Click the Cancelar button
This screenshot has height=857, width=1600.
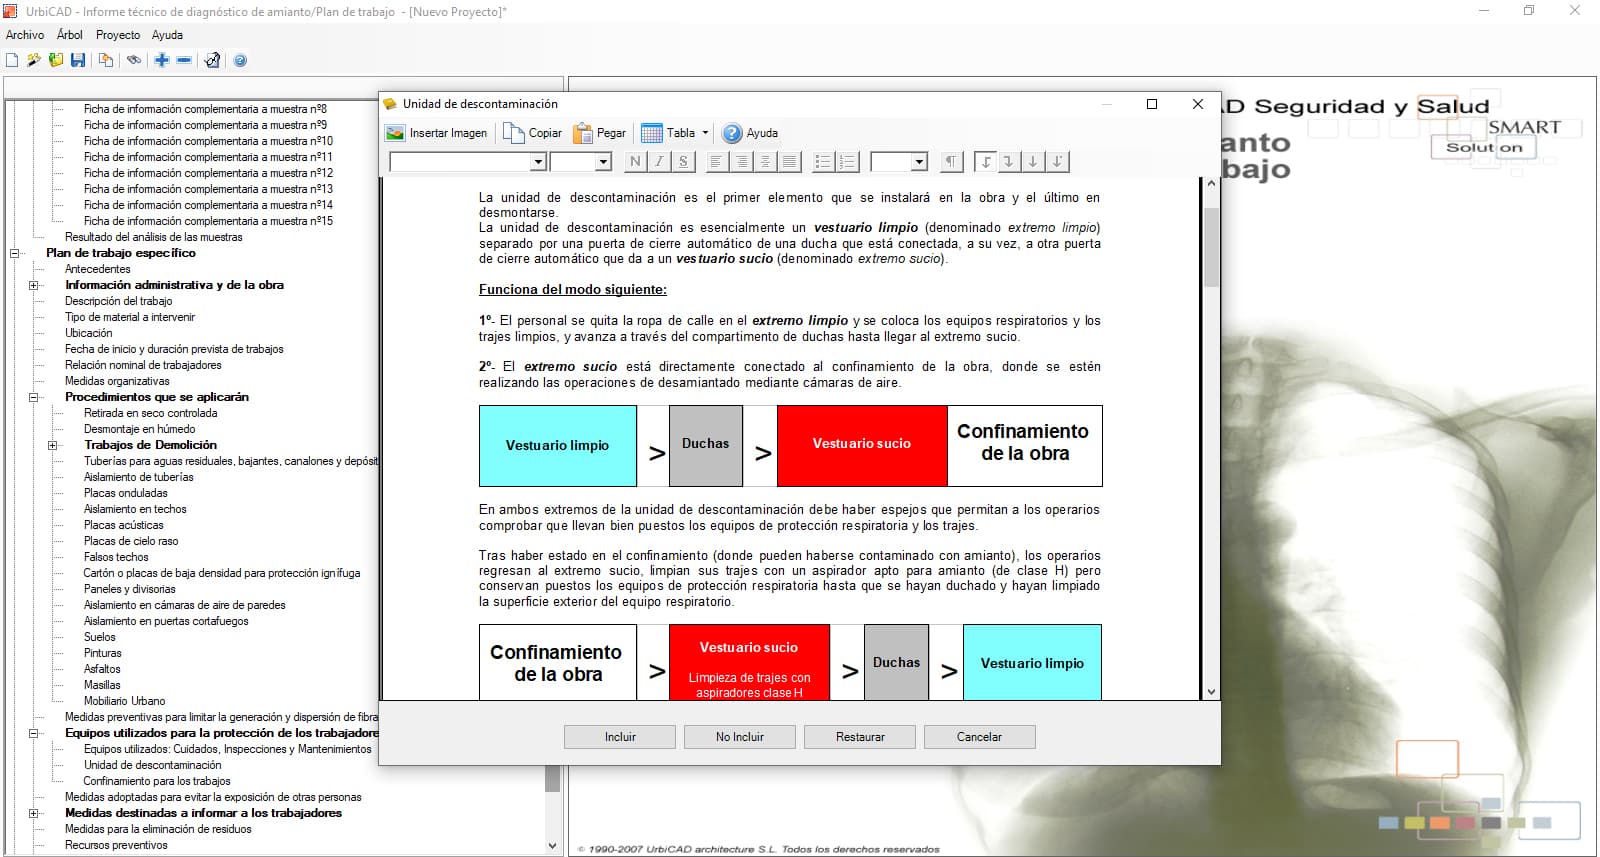[979, 737]
